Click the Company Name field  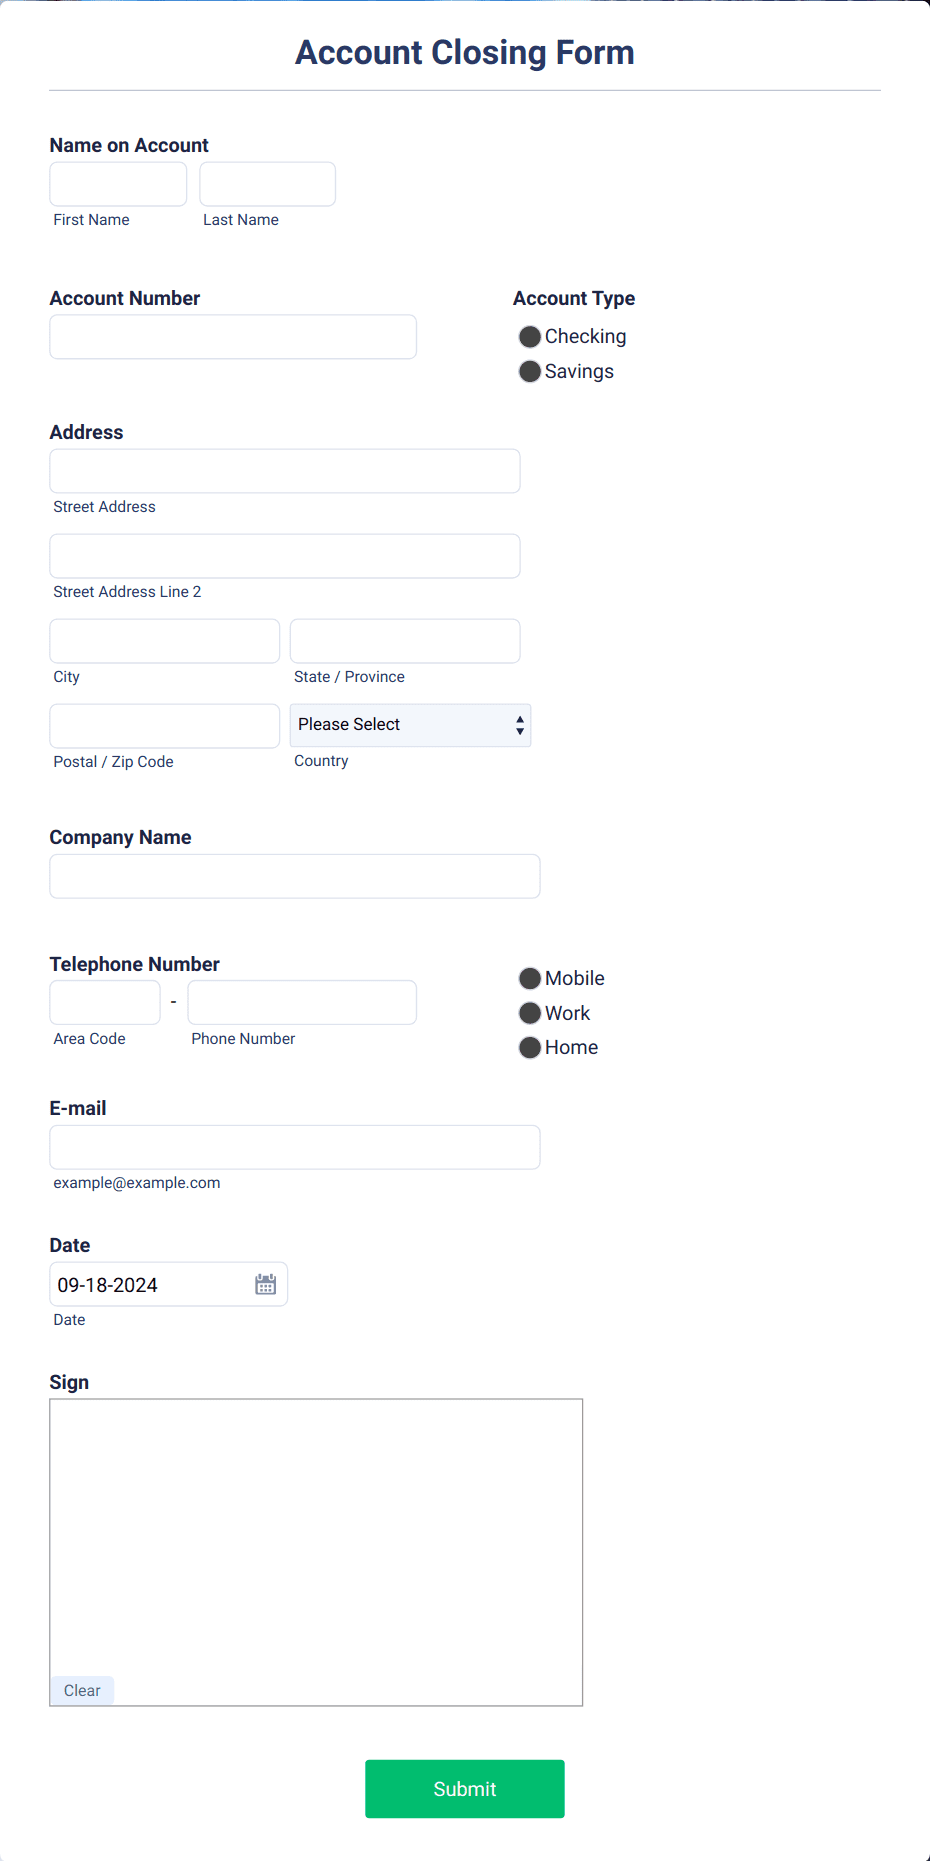click(x=294, y=876)
